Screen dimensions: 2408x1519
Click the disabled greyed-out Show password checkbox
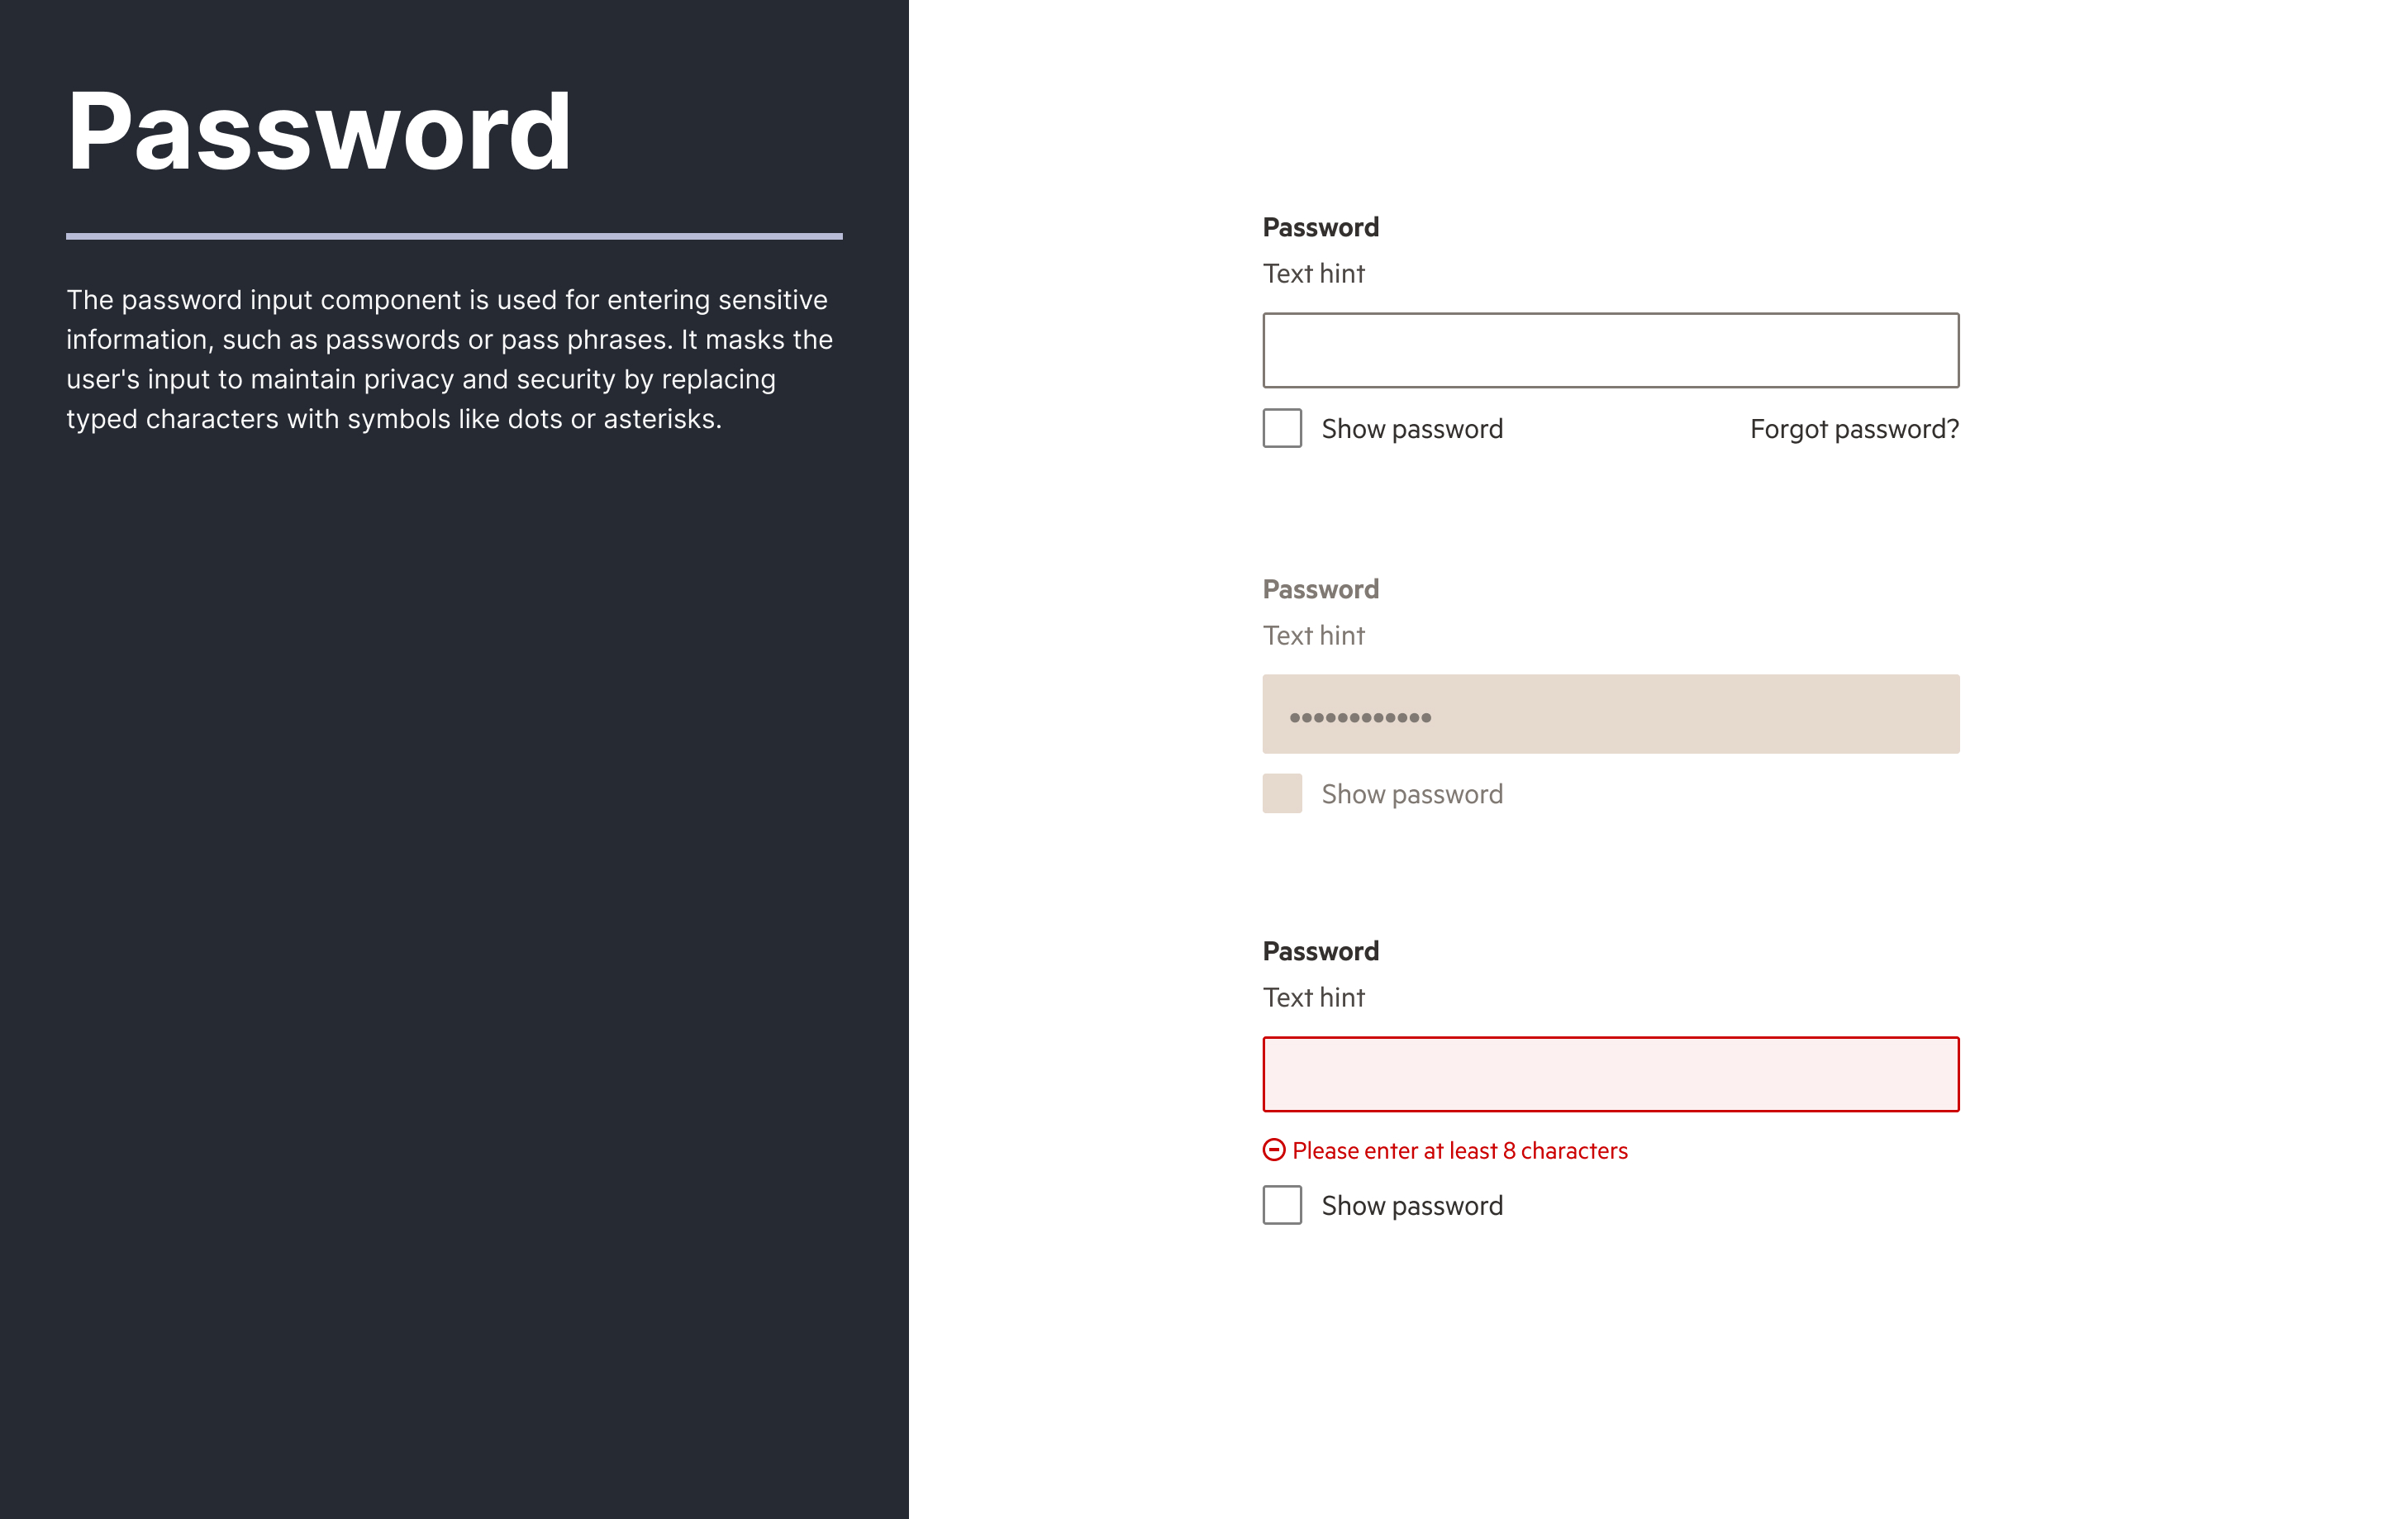(1282, 793)
